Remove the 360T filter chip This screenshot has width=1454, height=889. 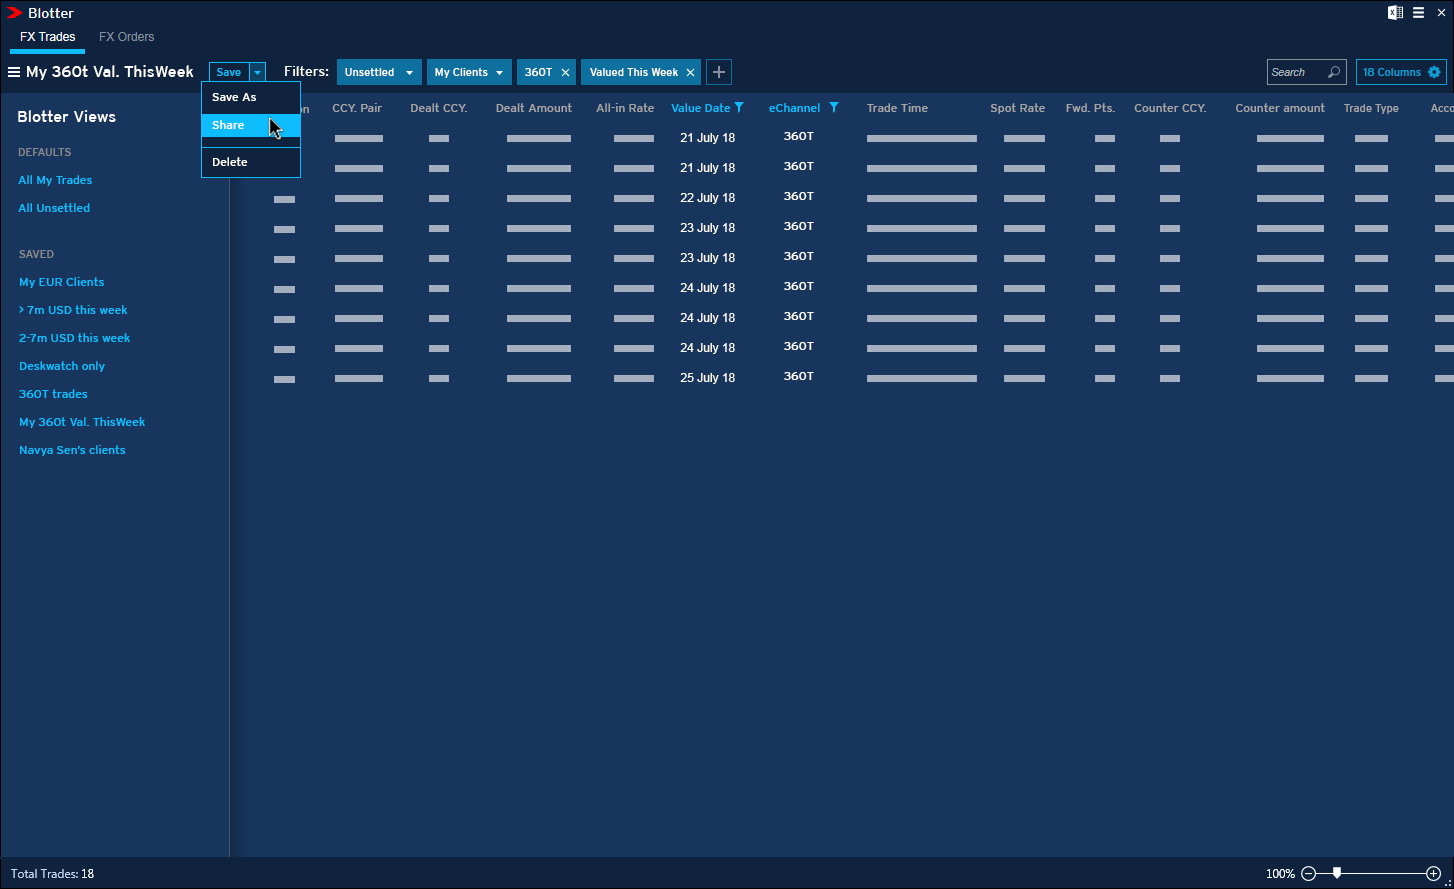click(x=565, y=72)
